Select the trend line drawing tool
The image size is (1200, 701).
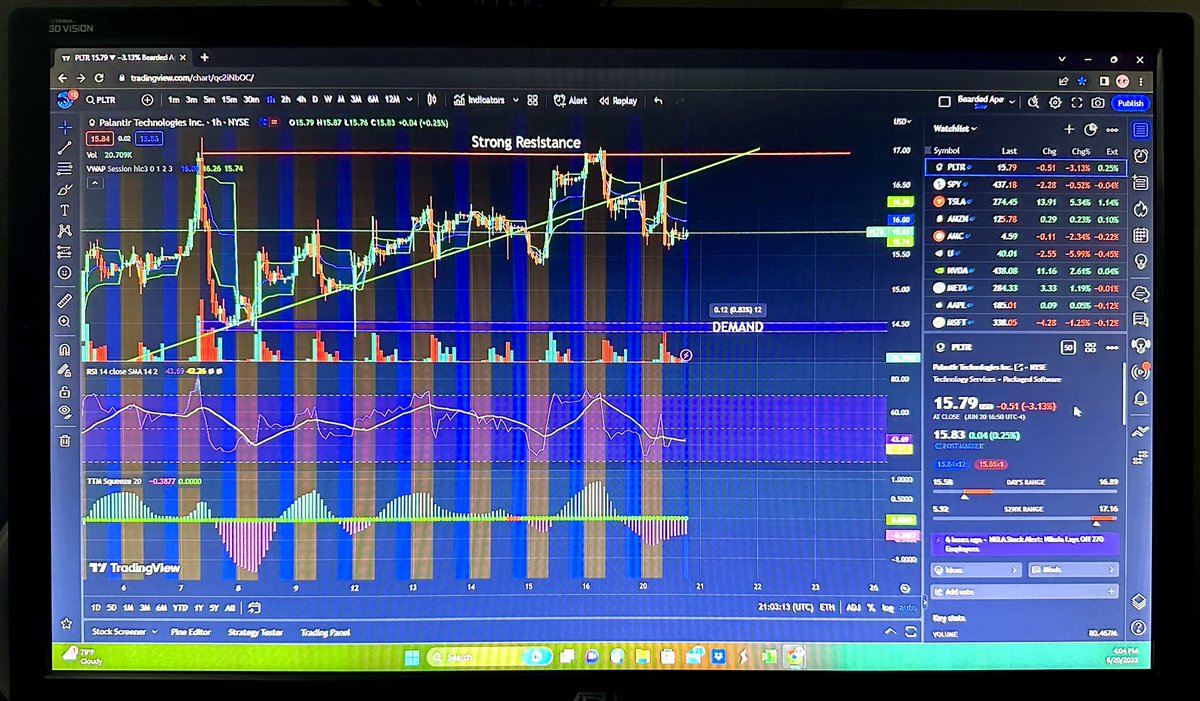click(65, 147)
